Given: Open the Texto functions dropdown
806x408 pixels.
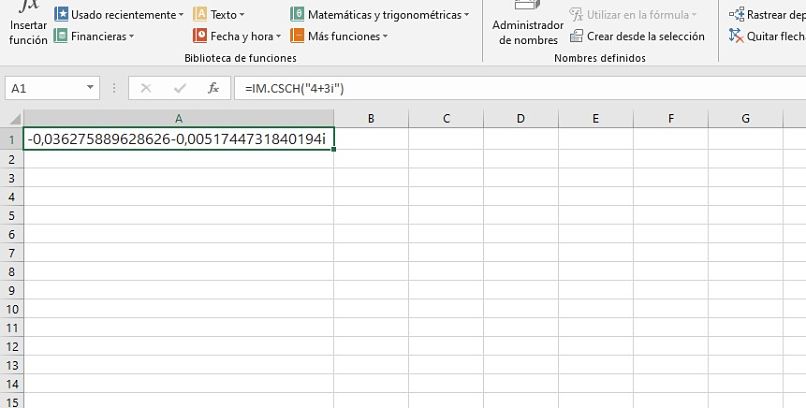Looking at the screenshot, I should (219, 14).
